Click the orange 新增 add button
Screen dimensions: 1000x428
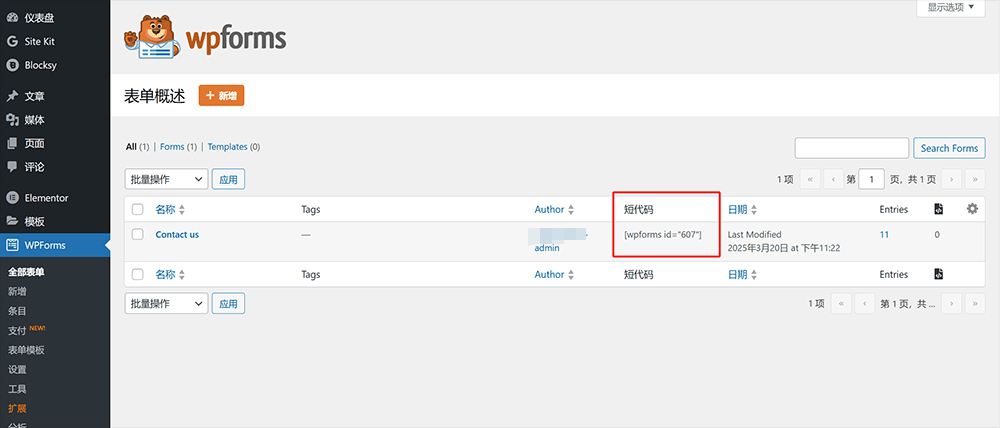221,96
